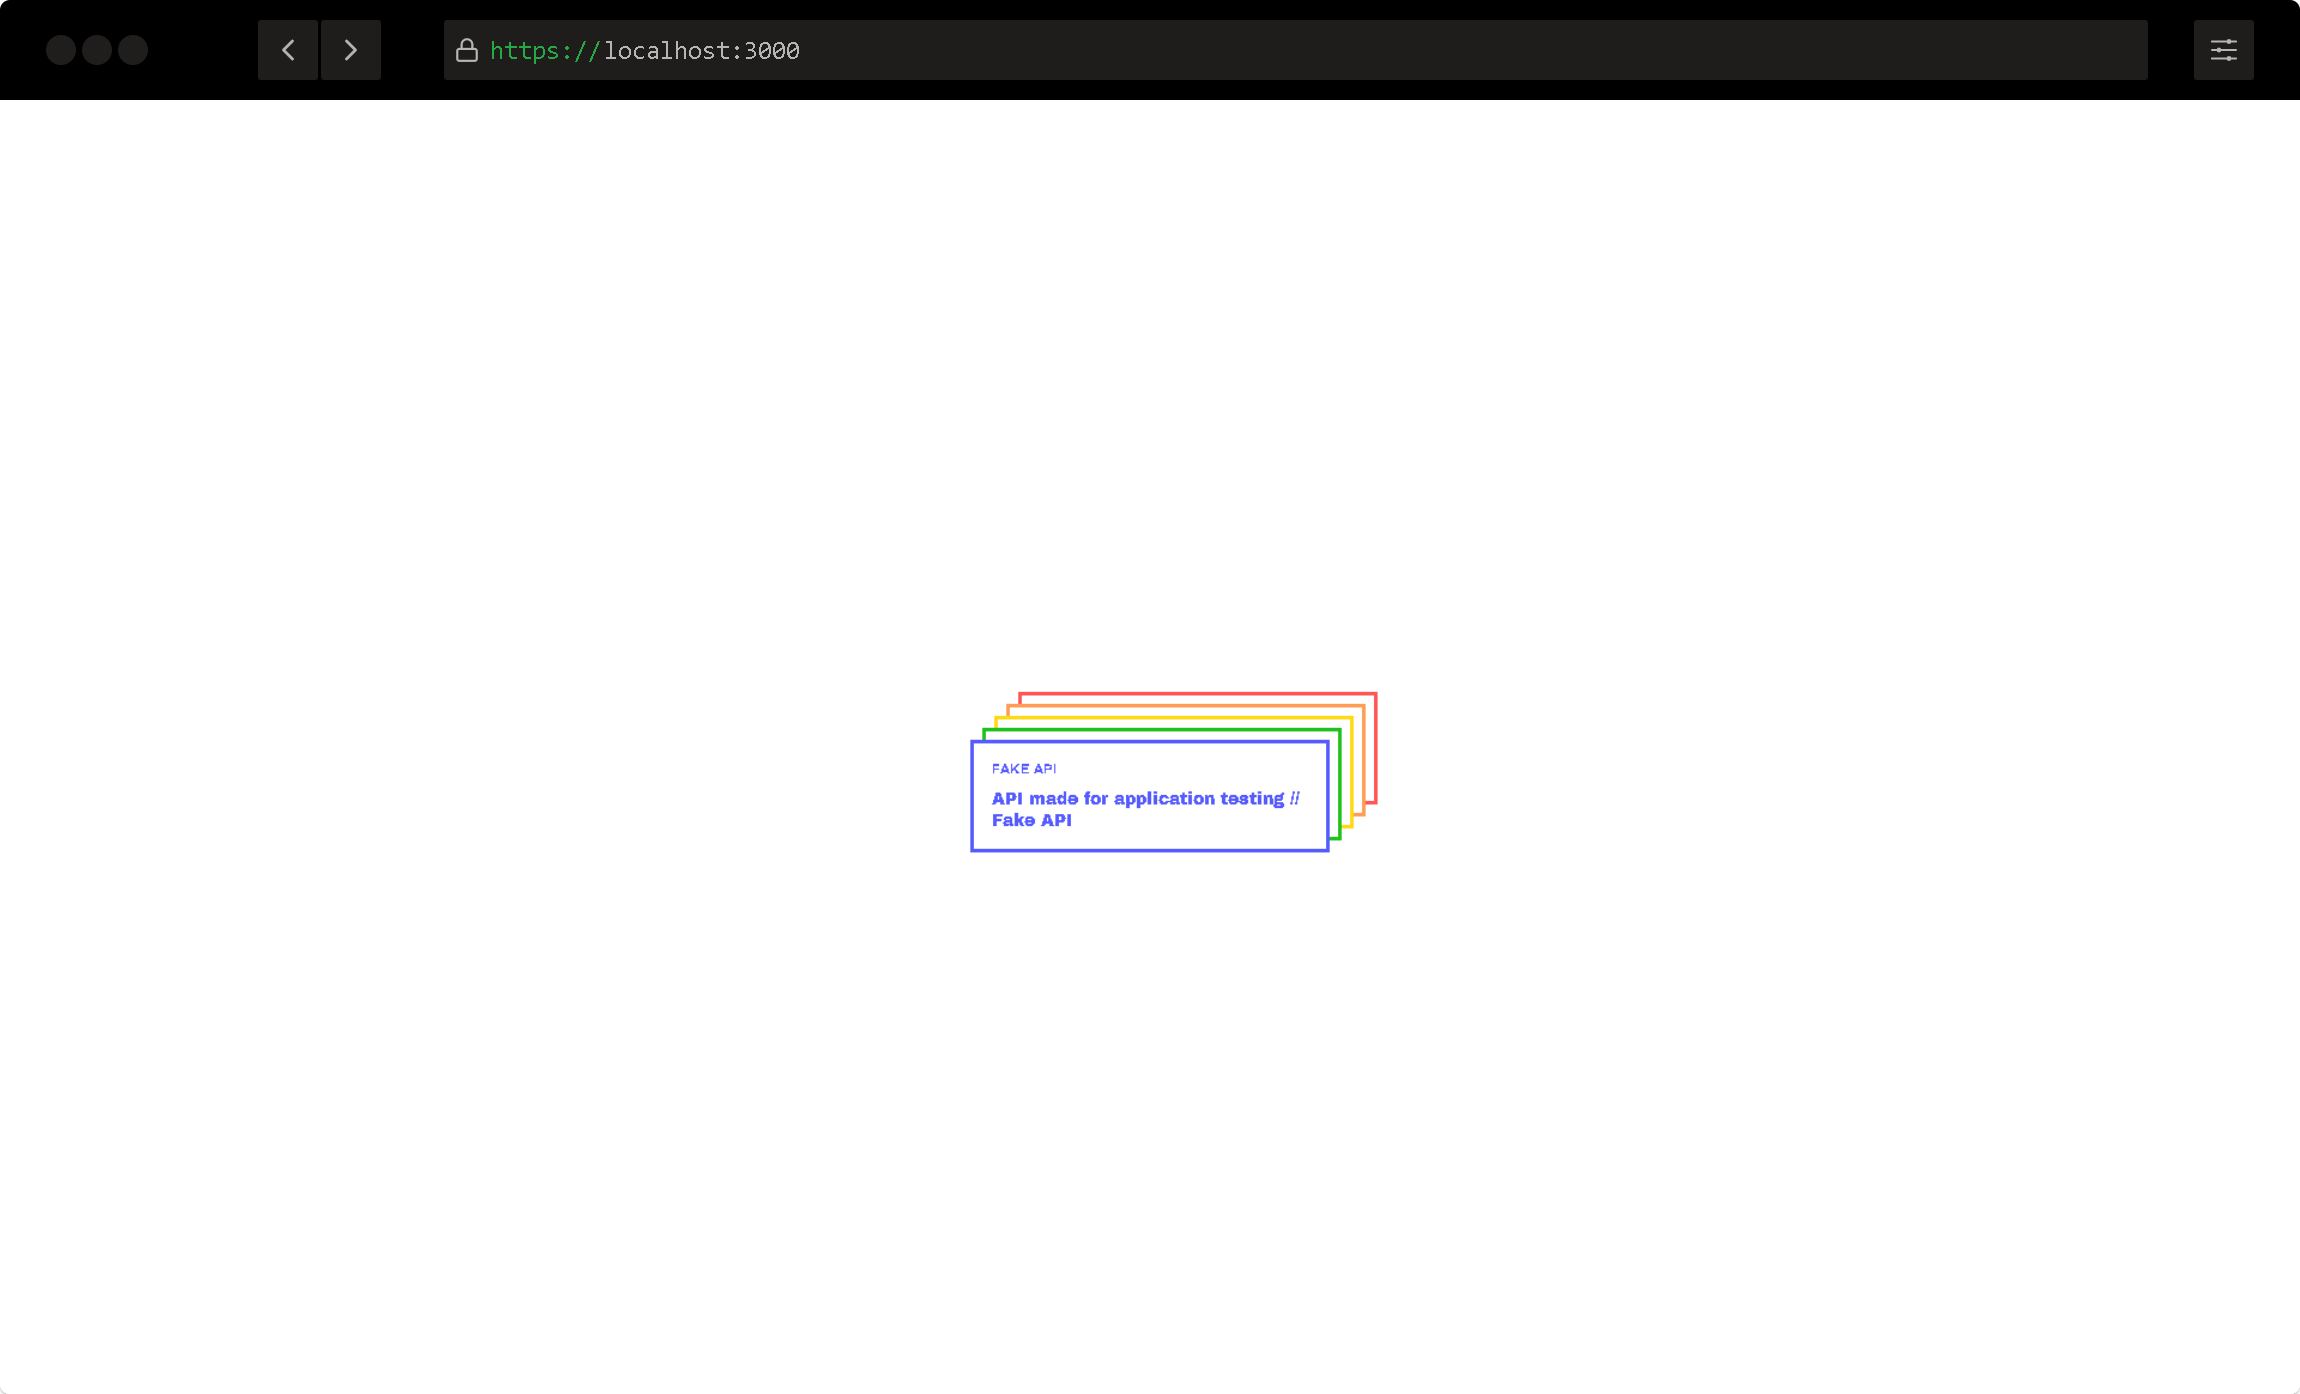Open the blue Fake API card
2300x1394 pixels.
click(x=1149, y=796)
